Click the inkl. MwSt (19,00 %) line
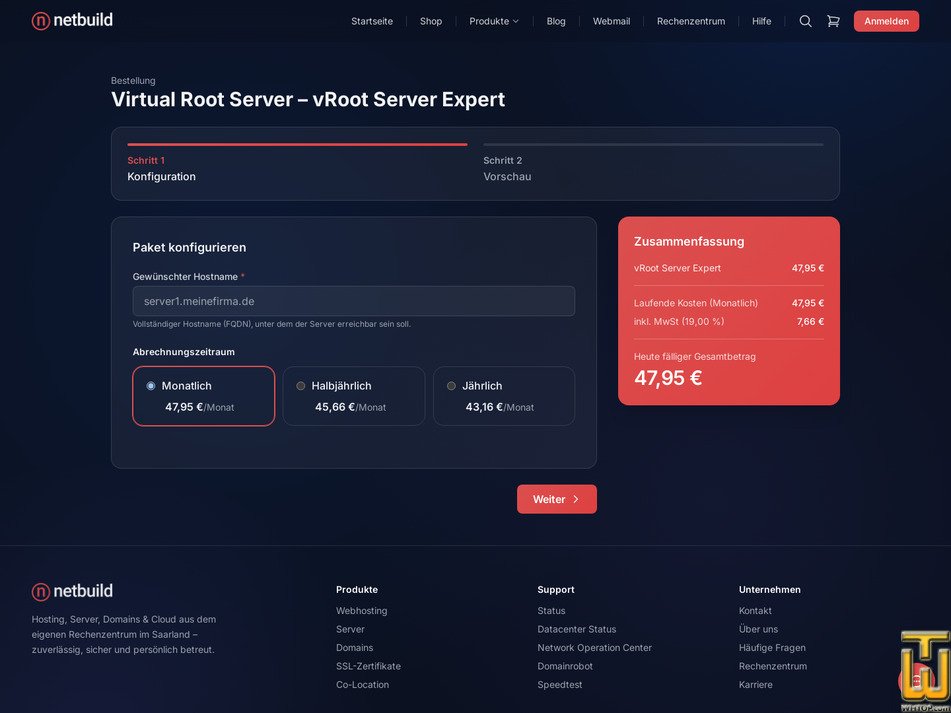The image size is (951, 713). [728, 321]
